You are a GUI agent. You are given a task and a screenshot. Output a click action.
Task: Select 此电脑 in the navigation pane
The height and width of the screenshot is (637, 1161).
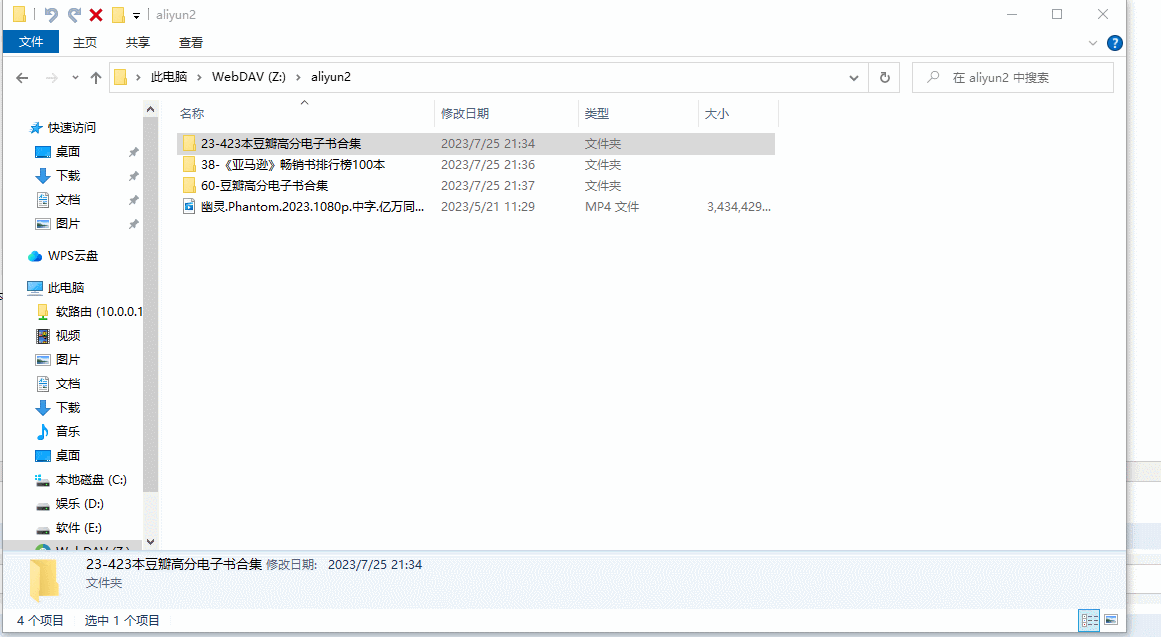tap(66, 287)
